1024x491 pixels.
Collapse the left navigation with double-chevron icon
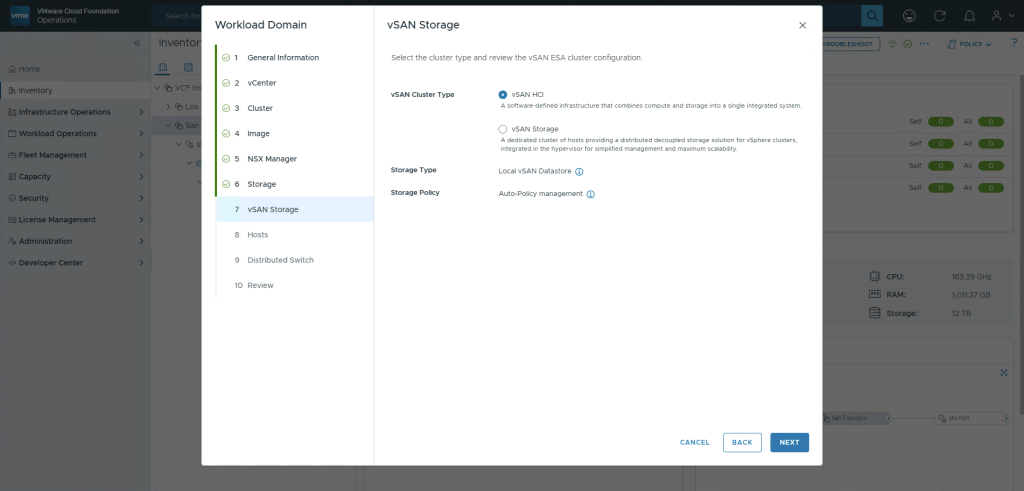[137, 44]
